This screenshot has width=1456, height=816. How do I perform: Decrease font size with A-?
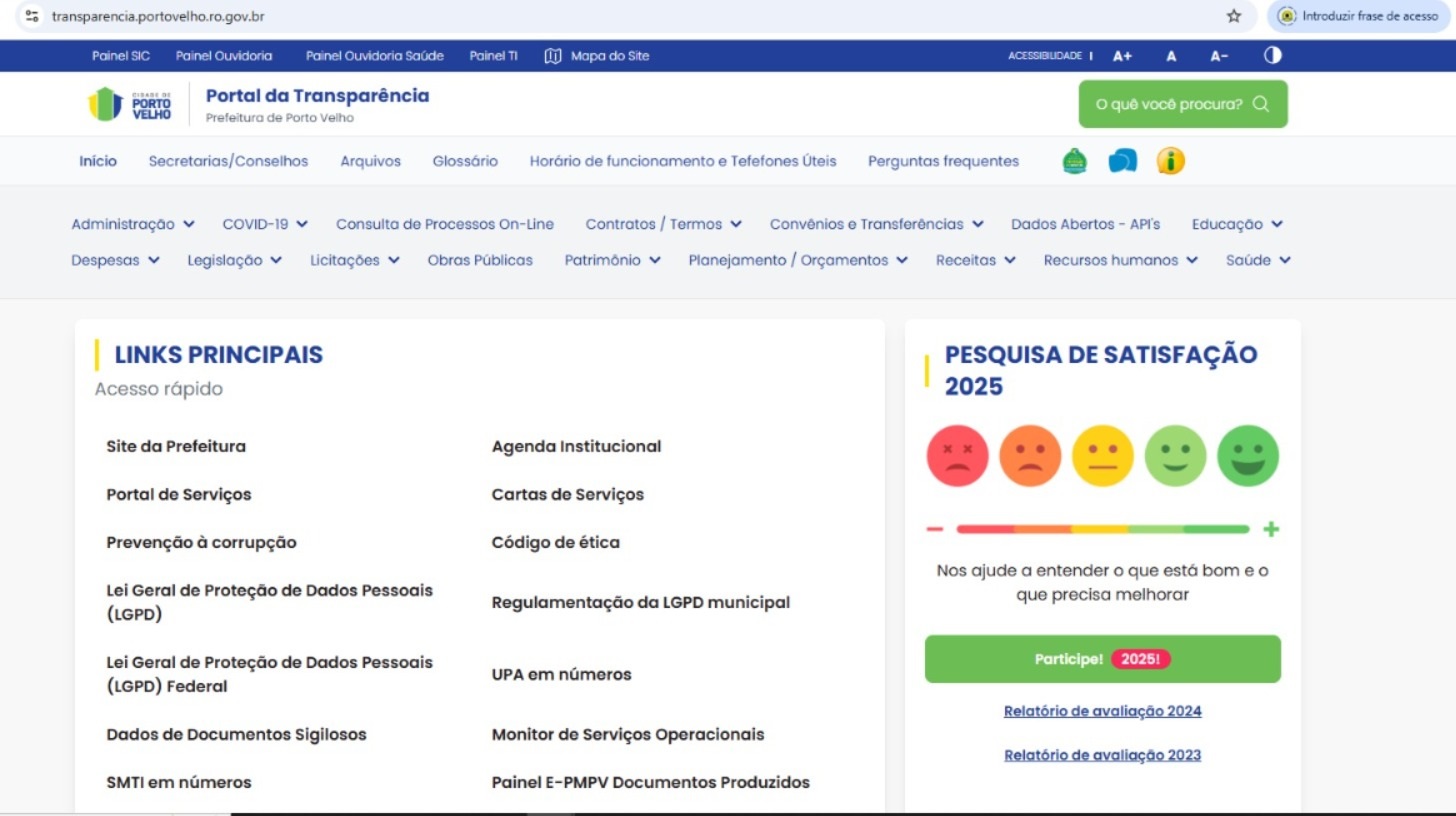click(1219, 56)
